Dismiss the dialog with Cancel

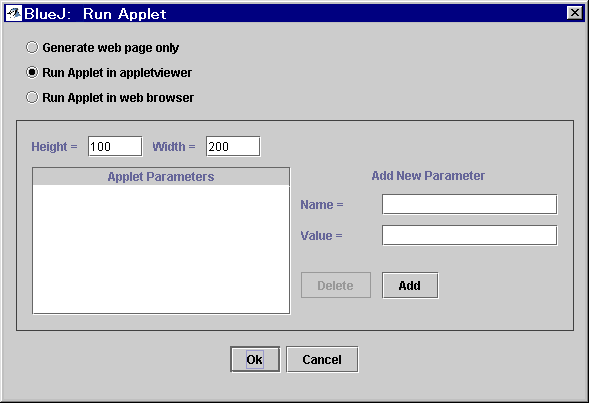coord(322,359)
